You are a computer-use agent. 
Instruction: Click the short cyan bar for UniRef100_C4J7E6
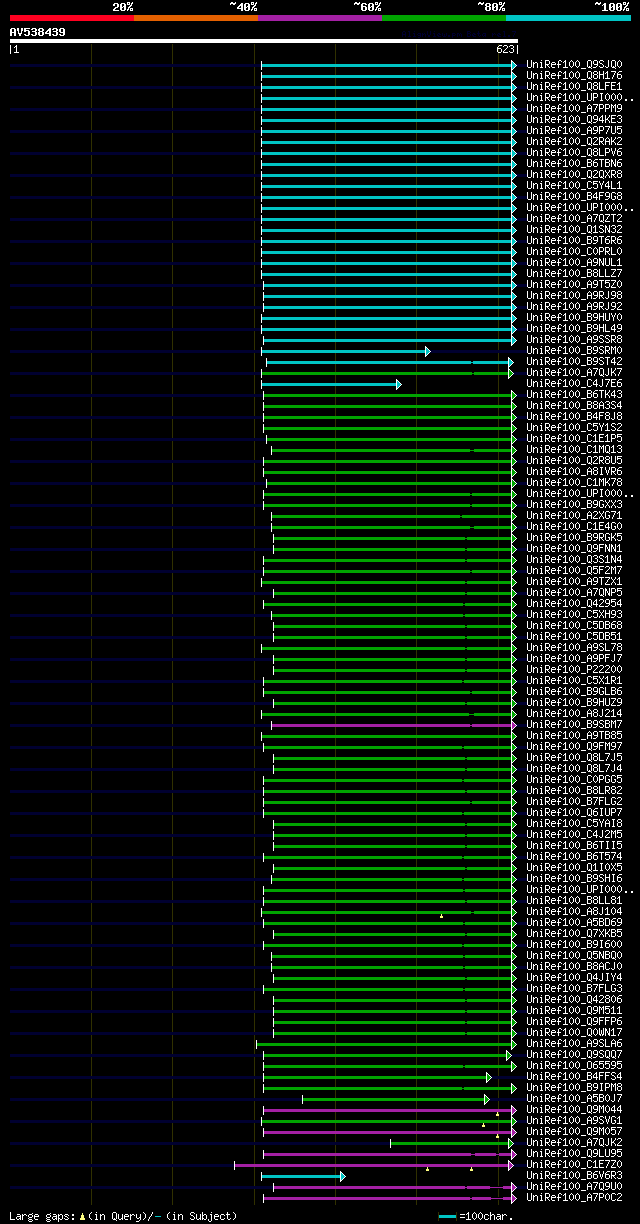[x=331, y=384]
